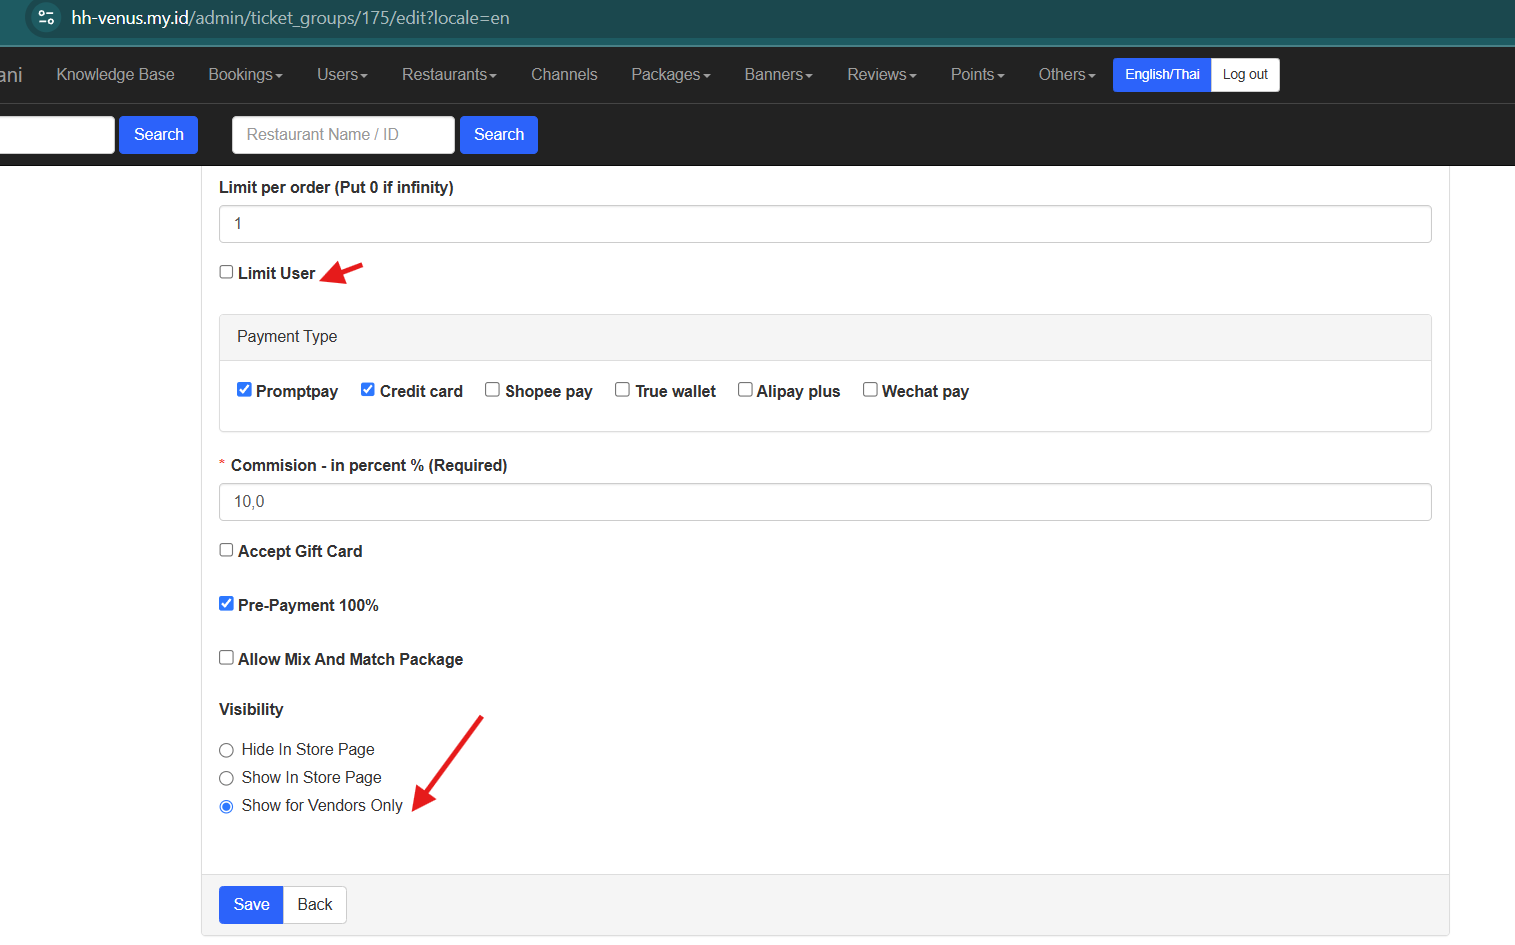The image size is (1515, 945).
Task: Click the Back button
Action: coord(314,904)
